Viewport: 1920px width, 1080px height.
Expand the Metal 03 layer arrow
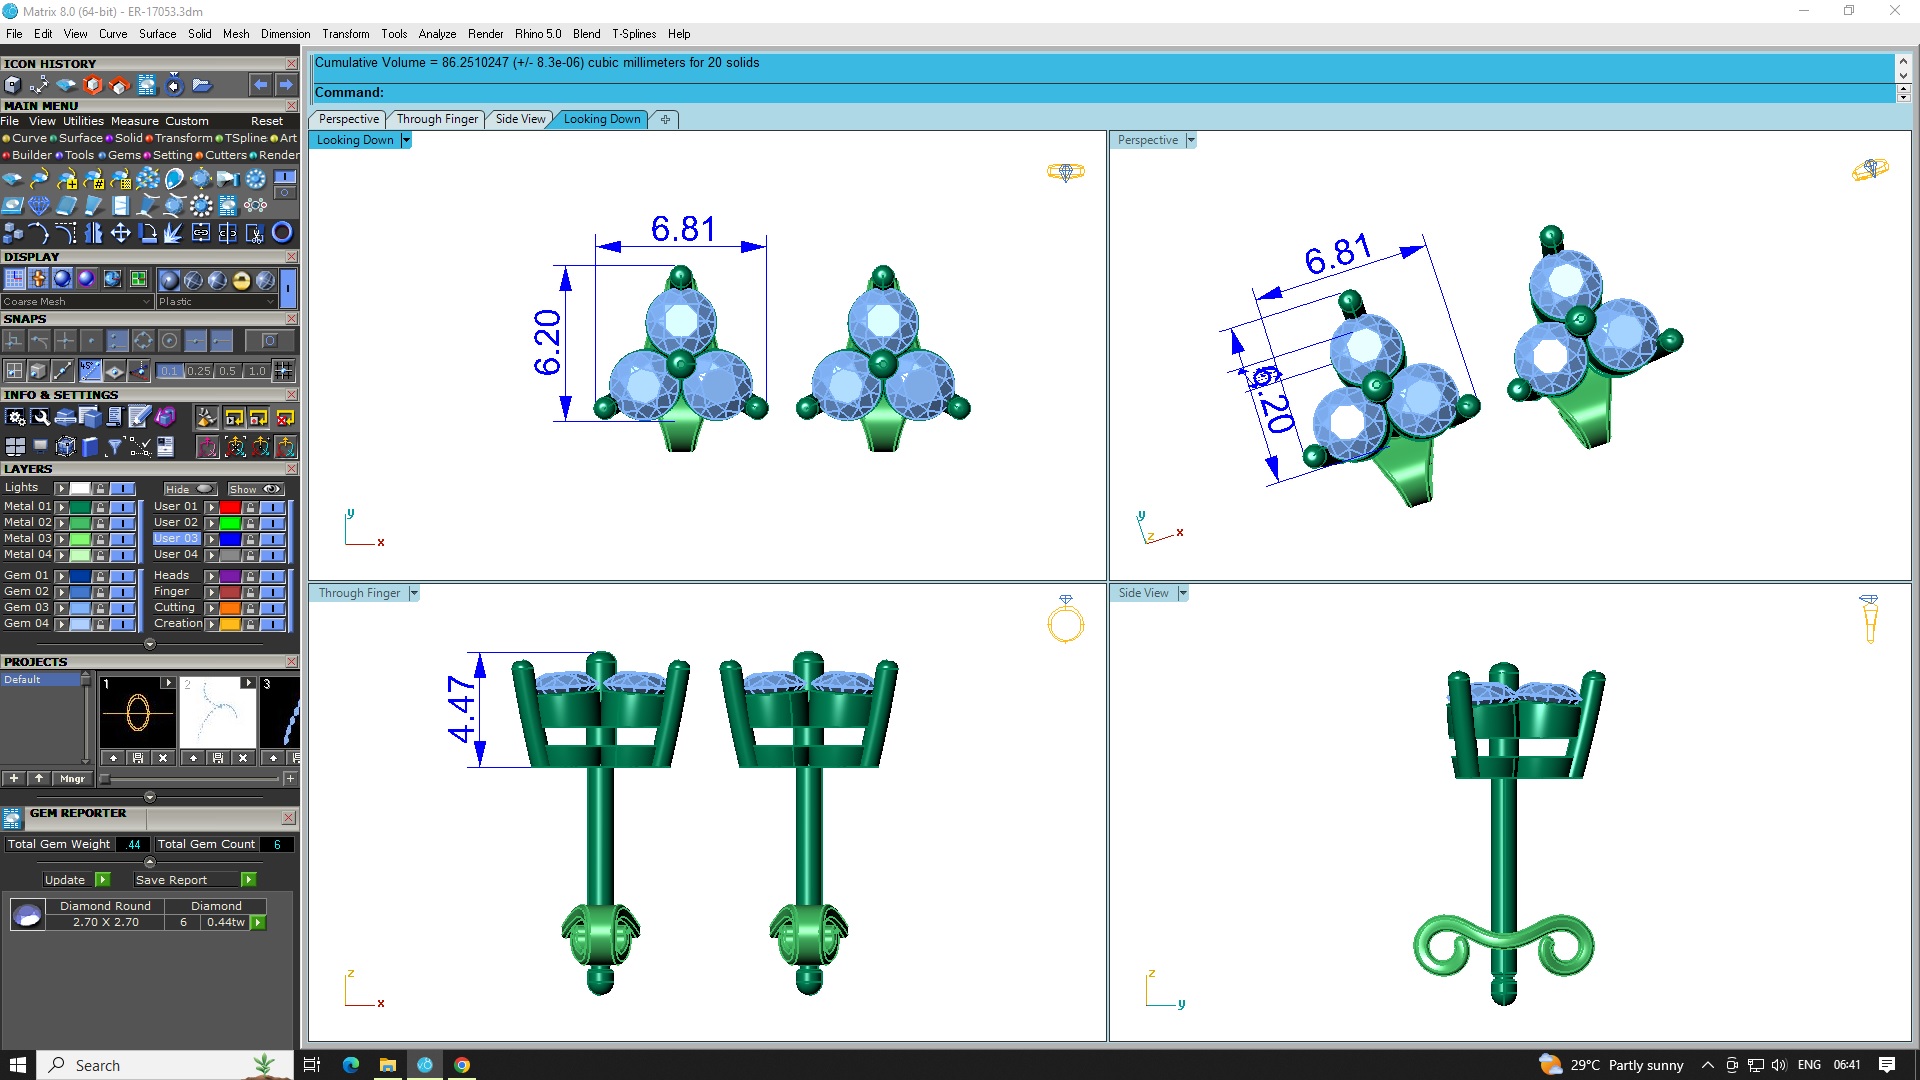61,539
